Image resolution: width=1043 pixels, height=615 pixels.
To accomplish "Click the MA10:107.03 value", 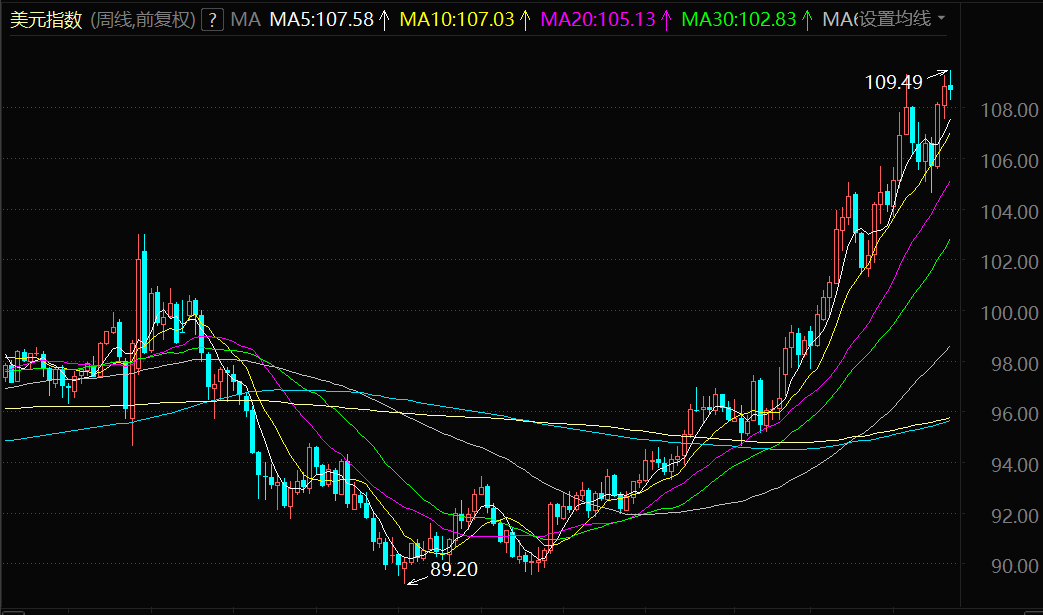I will point(457,19).
